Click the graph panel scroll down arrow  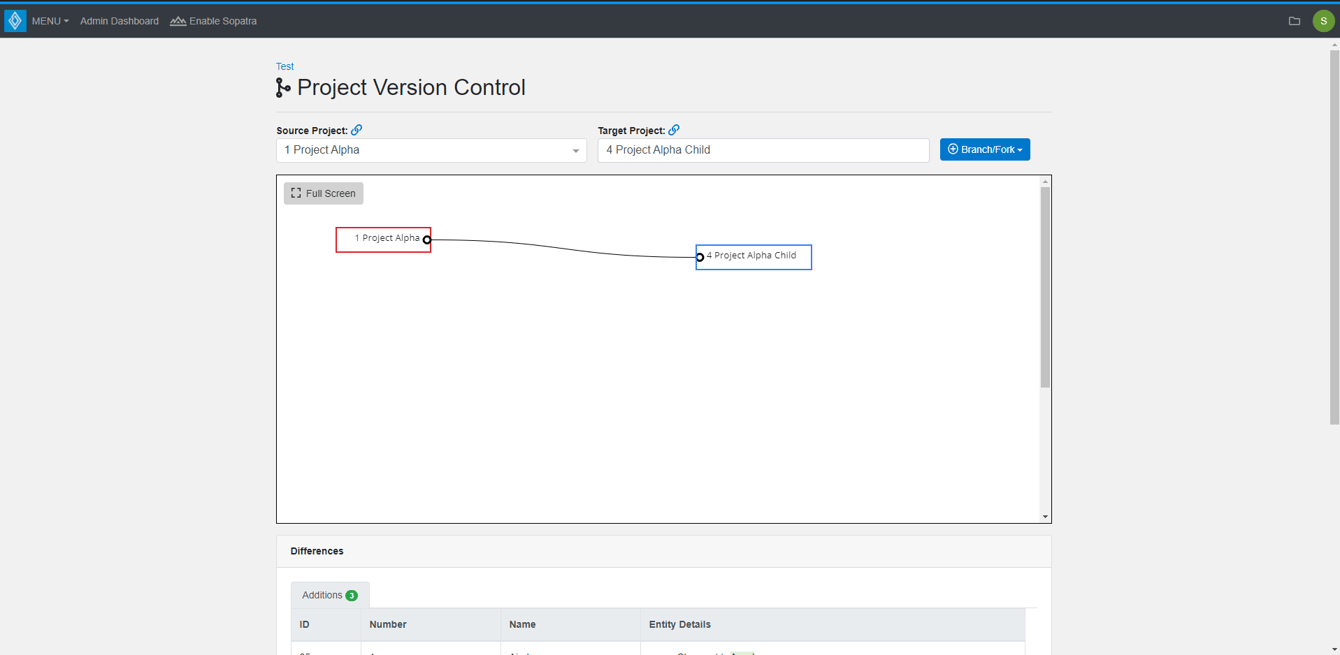click(x=1045, y=517)
